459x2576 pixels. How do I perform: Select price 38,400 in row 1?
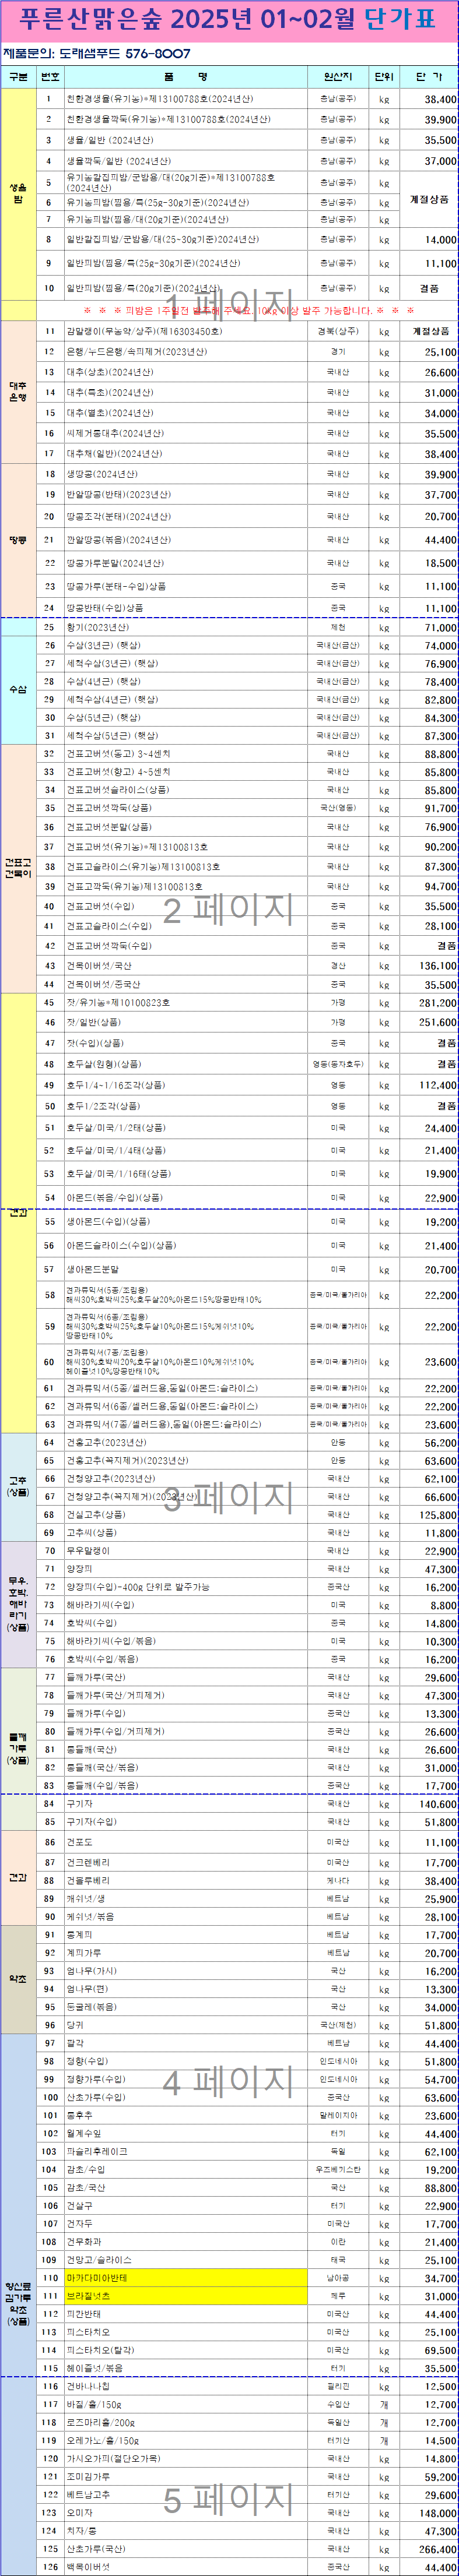tap(440, 99)
